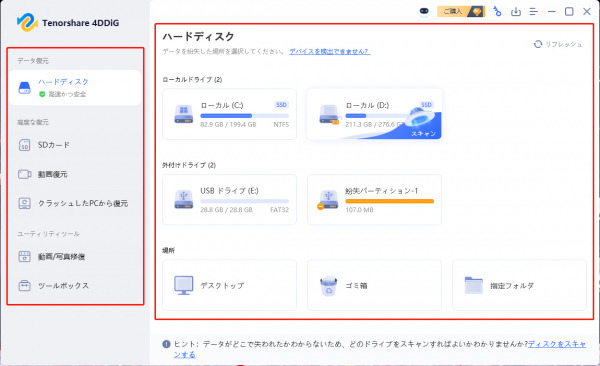Choose ゴミ箱 recycle bin location

click(374, 285)
